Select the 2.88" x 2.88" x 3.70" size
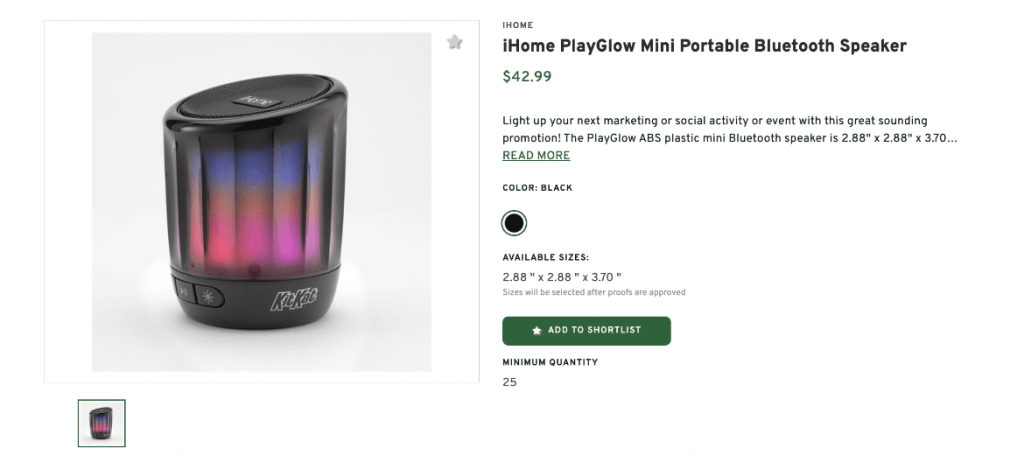Viewport: 1024px width, 455px height. click(562, 276)
